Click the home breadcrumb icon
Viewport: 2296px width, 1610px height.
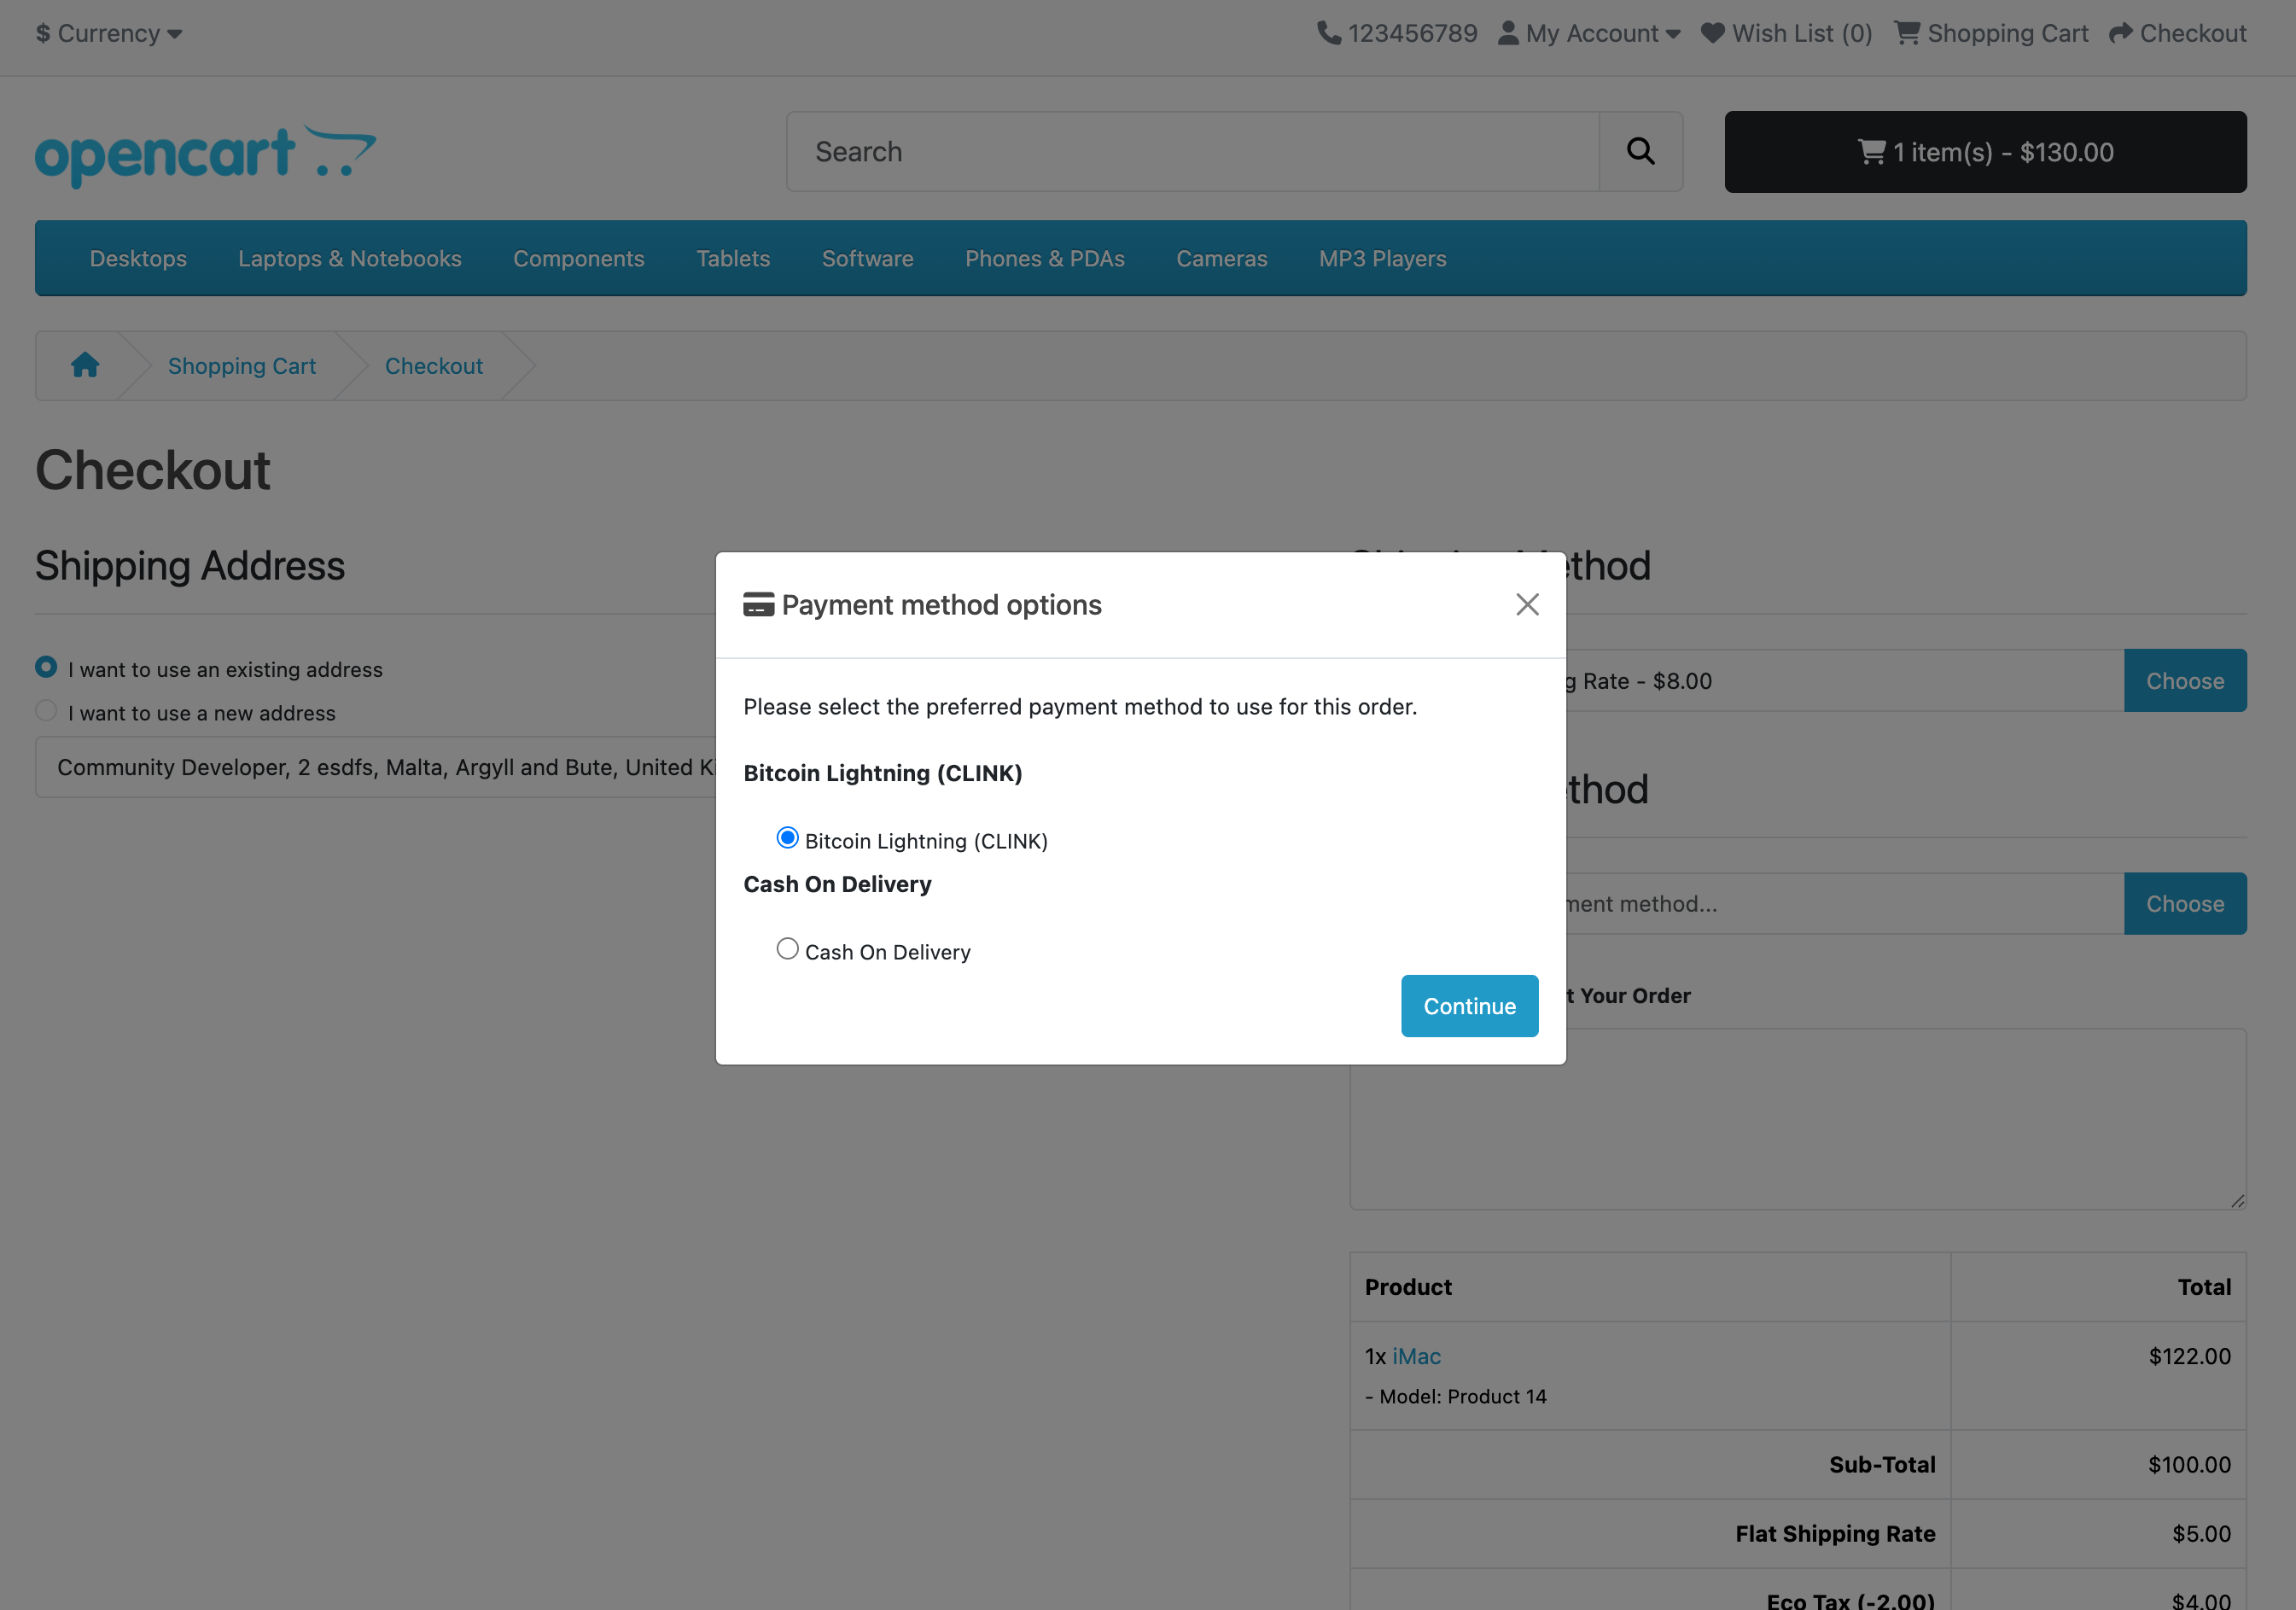click(85, 365)
